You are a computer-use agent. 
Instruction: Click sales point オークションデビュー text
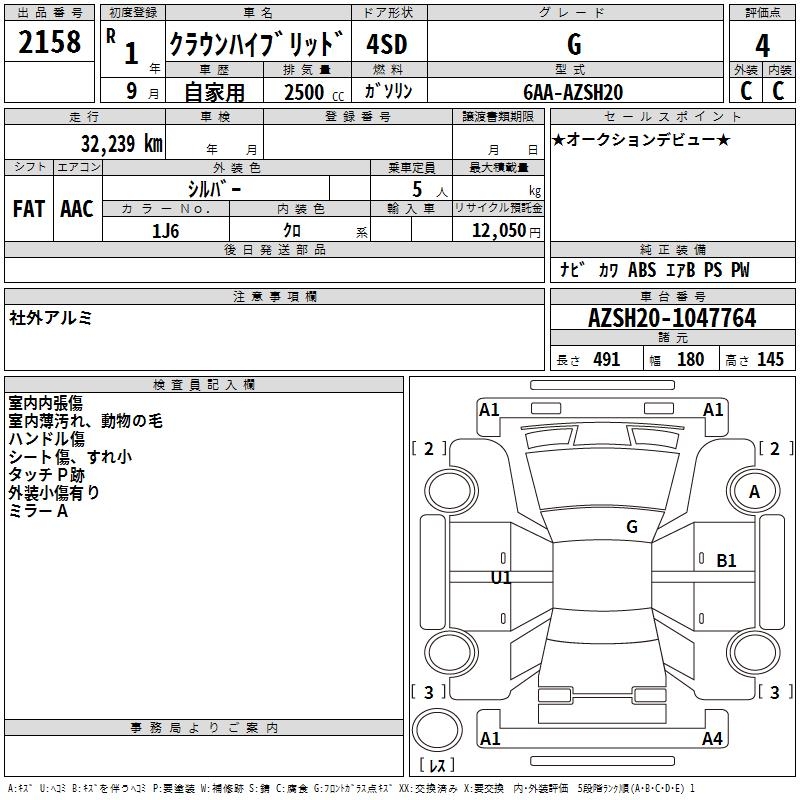click(641, 139)
